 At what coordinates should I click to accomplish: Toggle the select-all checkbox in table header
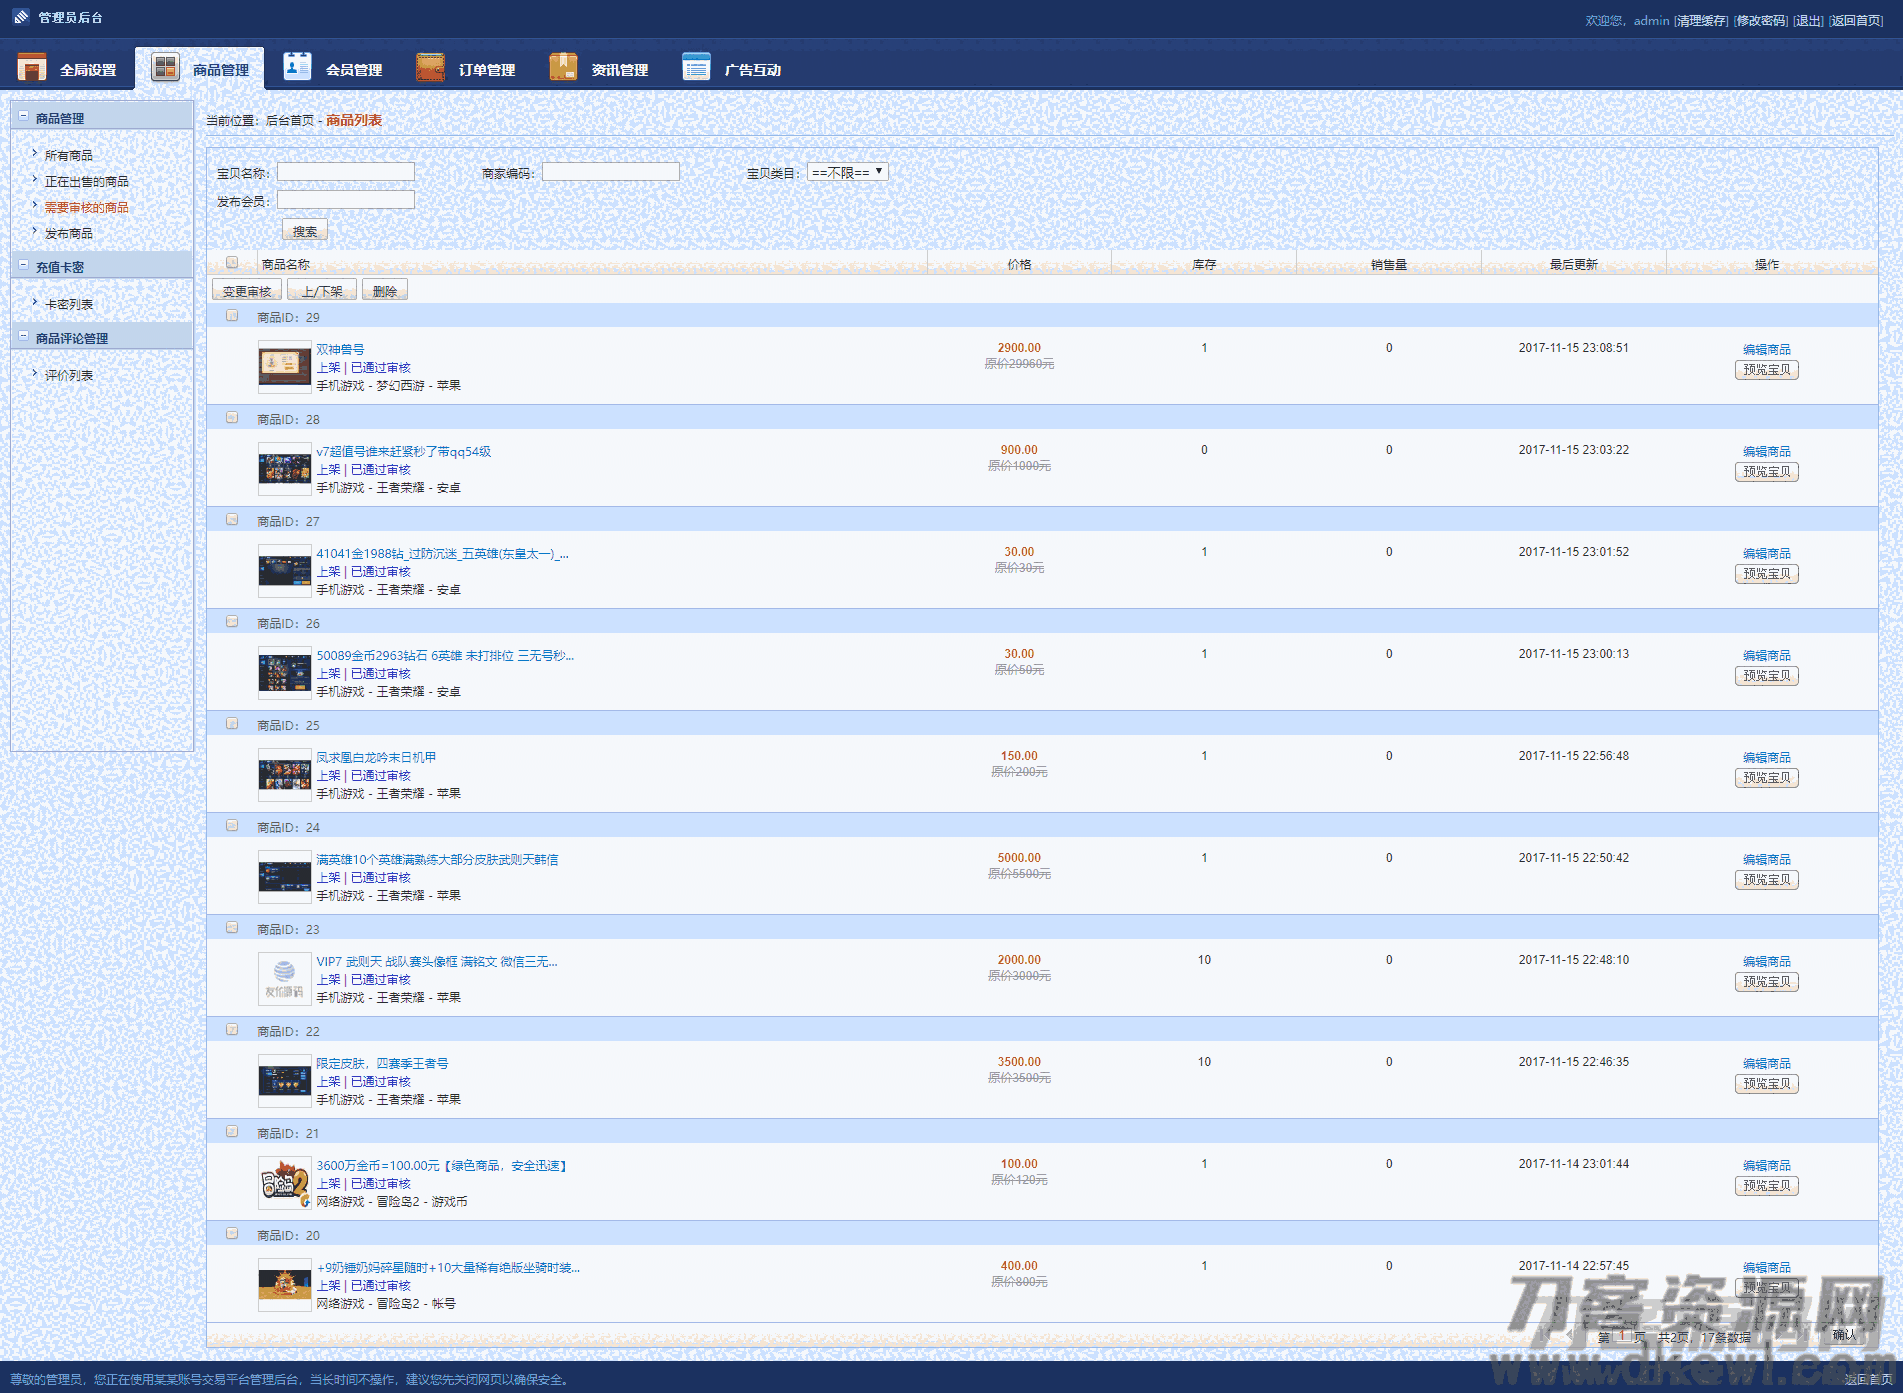point(232,263)
